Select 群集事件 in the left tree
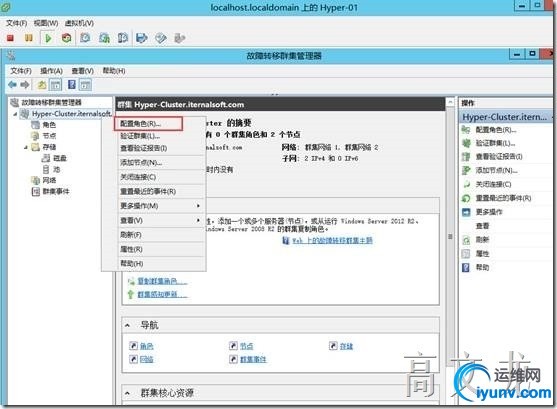 (x=56, y=191)
